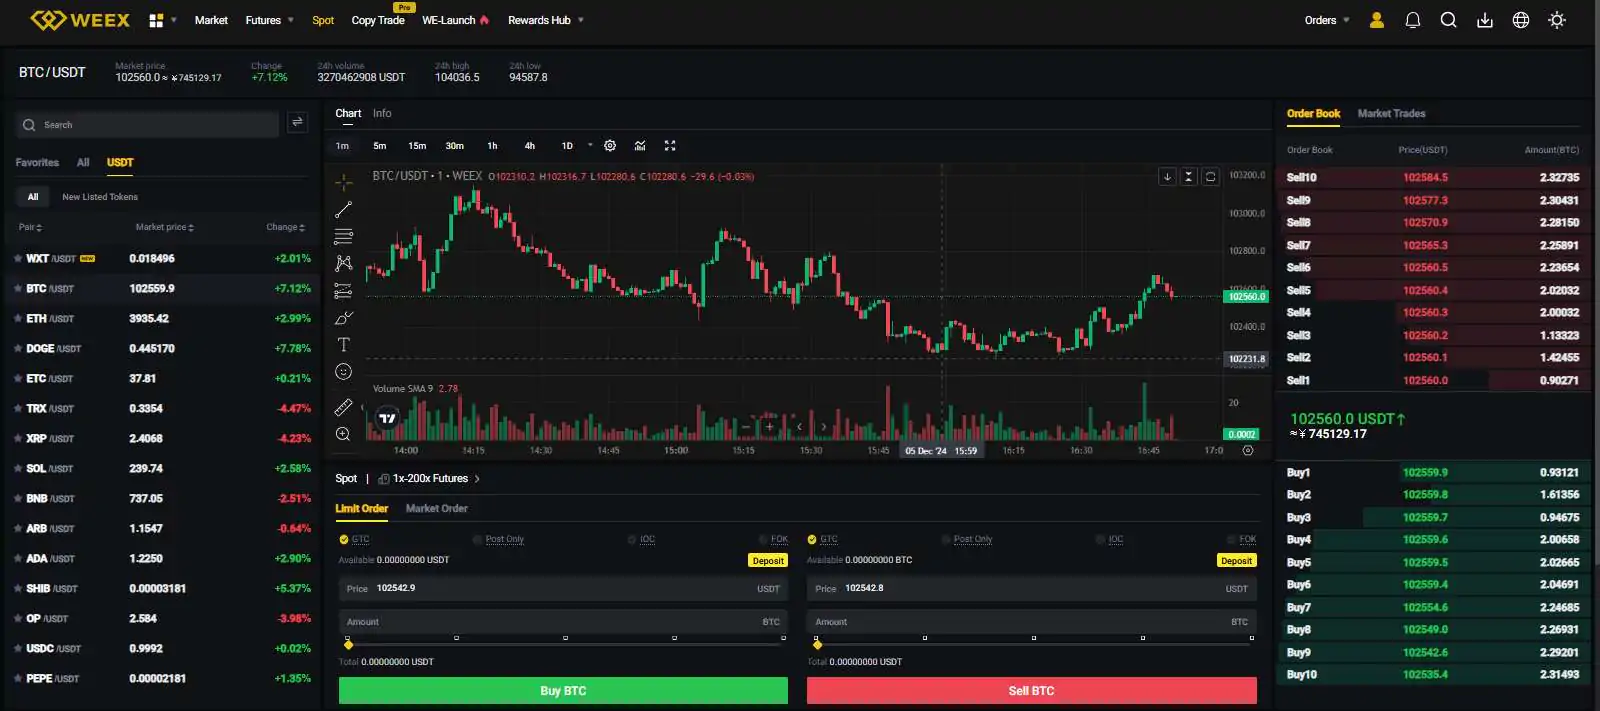The image size is (1600, 711).
Task: Toggle favorite star for ETH/USDT
Action: 18,319
